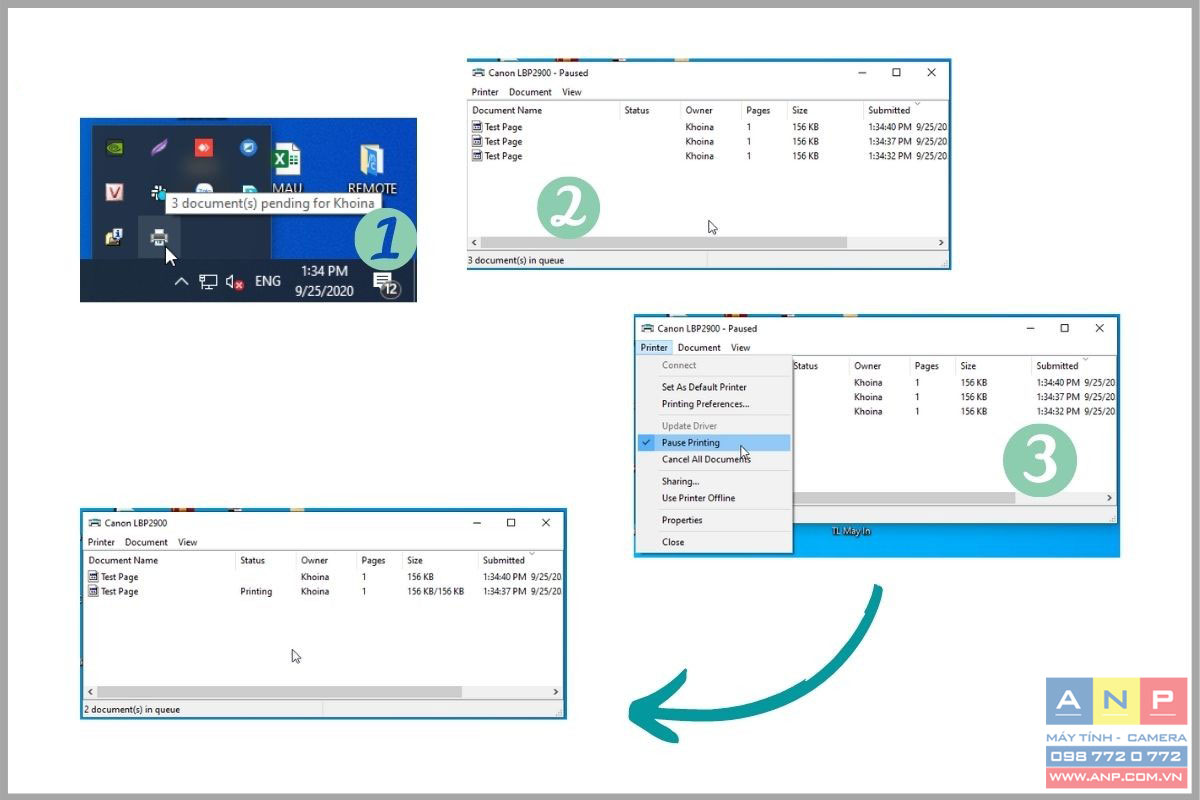Open the taskbar clock showing 1:34 PM
The height and width of the screenshot is (800, 1200).
coord(324,282)
